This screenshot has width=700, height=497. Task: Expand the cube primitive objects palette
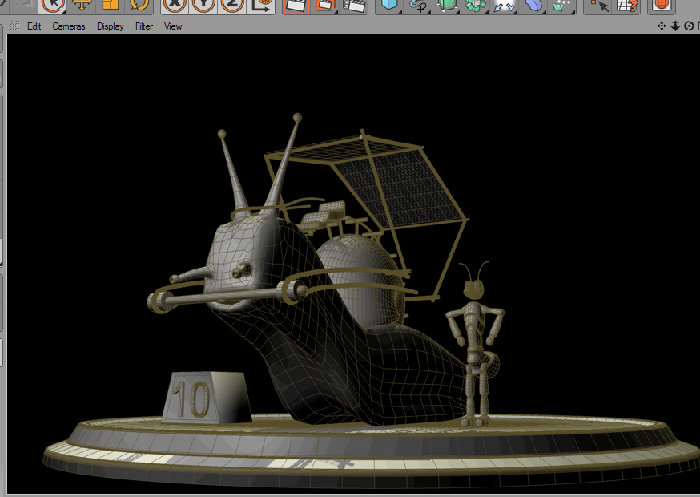pyautogui.click(x=389, y=6)
